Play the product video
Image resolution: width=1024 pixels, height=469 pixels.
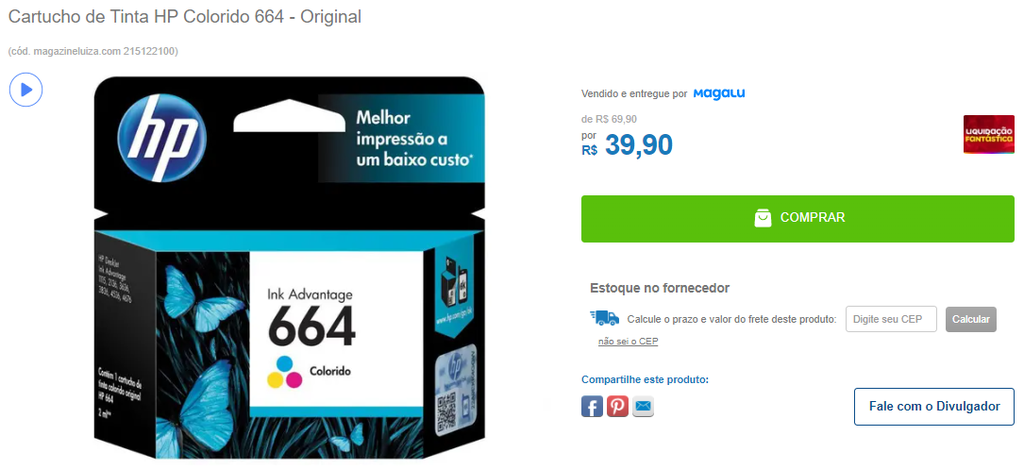point(25,89)
